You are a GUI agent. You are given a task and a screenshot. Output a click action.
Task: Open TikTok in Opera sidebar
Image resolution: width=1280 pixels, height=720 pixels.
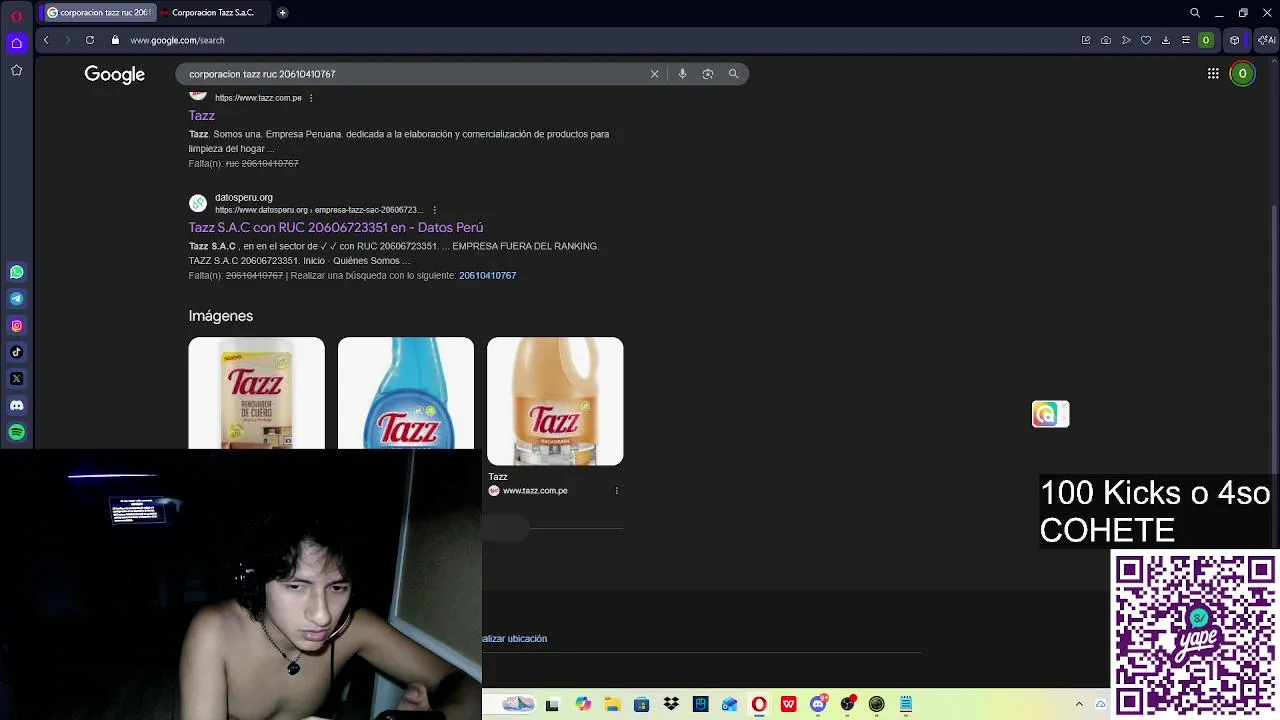16,352
